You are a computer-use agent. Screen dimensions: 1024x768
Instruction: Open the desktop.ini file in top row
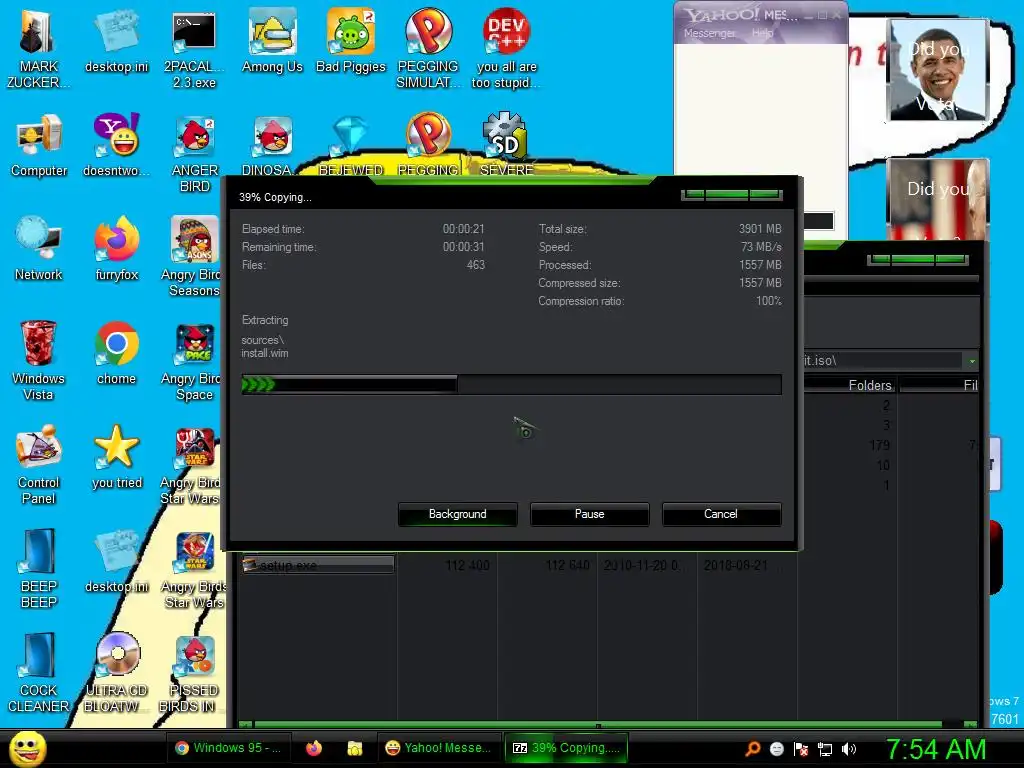pyautogui.click(x=116, y=41)
